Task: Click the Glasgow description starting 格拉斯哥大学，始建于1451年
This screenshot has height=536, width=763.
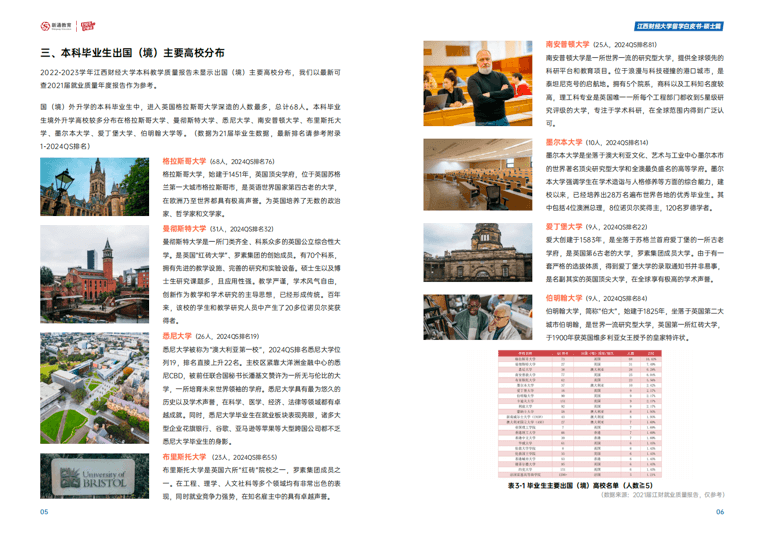Action: [x=252, y=194]
